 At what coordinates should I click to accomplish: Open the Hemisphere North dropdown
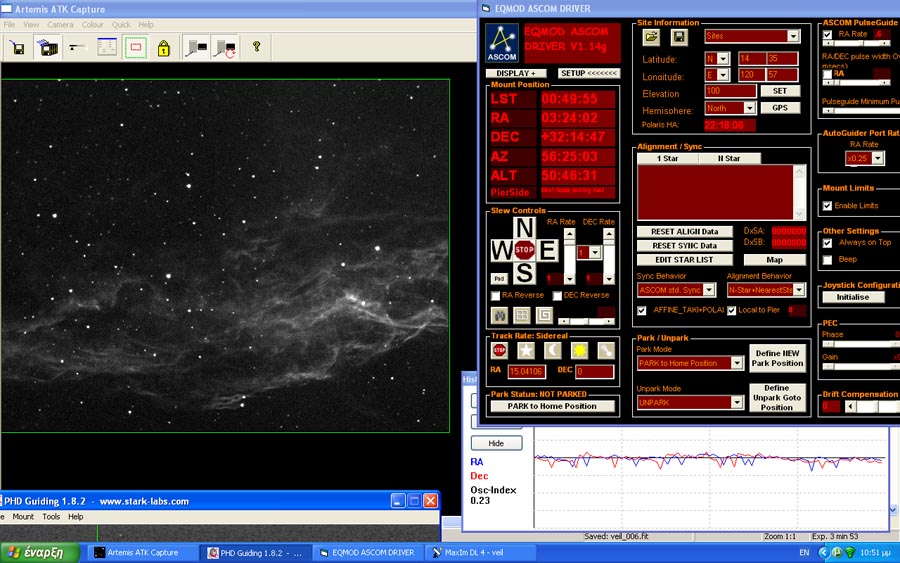tap(749, 108)
